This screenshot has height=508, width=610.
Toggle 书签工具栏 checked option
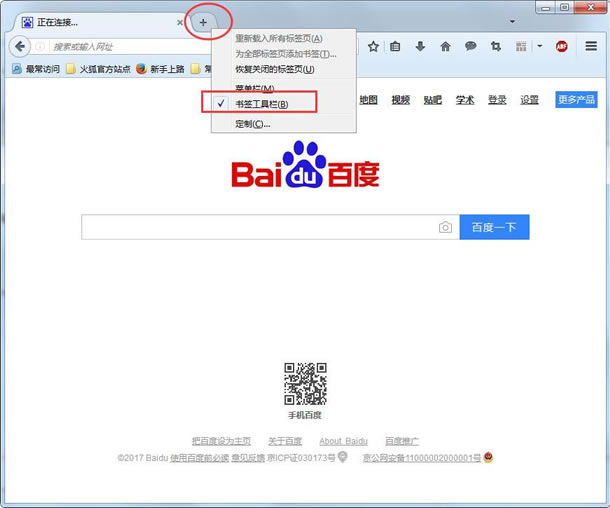pos(284,104)
